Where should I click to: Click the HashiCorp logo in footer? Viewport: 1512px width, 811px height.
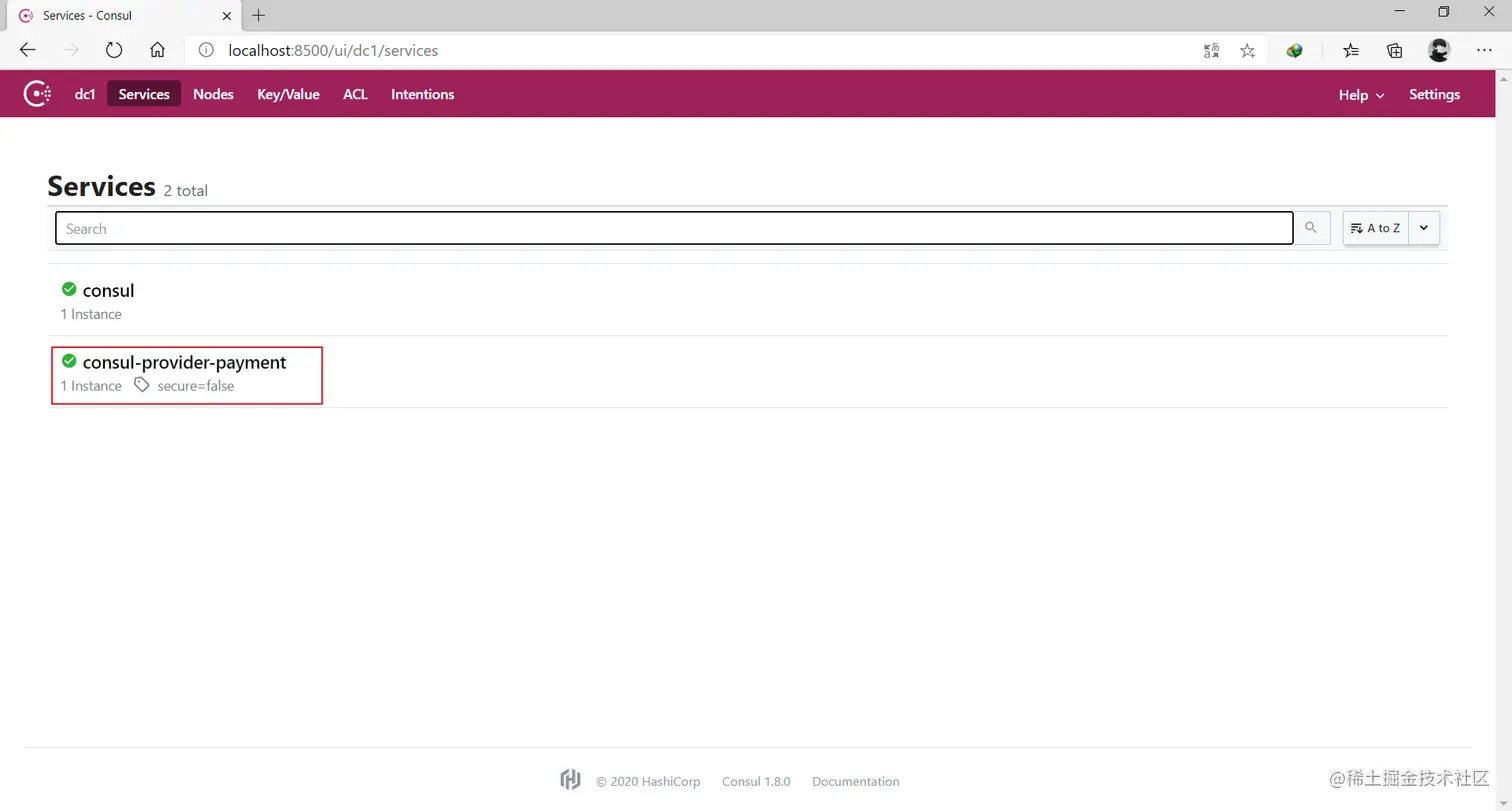(x=570, y=780)
